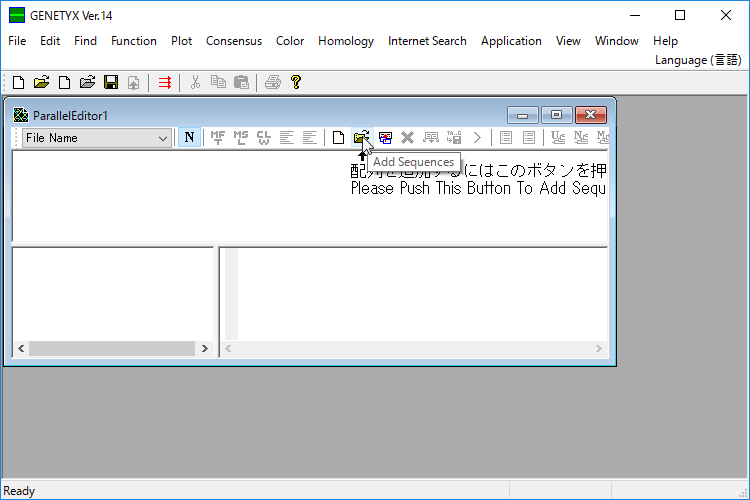Screen dimensions: 750x500
Task: Click the scissors Cut icon
Action: point(195,82)
